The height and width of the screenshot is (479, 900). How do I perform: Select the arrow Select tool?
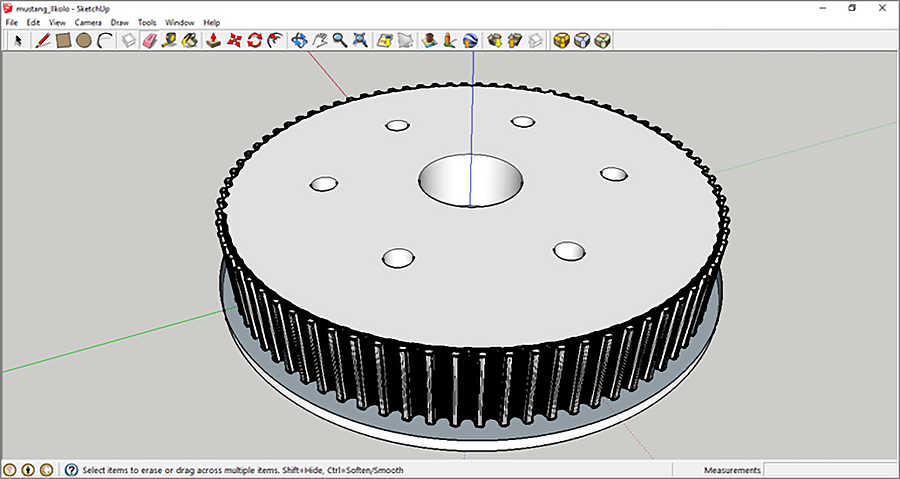(18, 41)
